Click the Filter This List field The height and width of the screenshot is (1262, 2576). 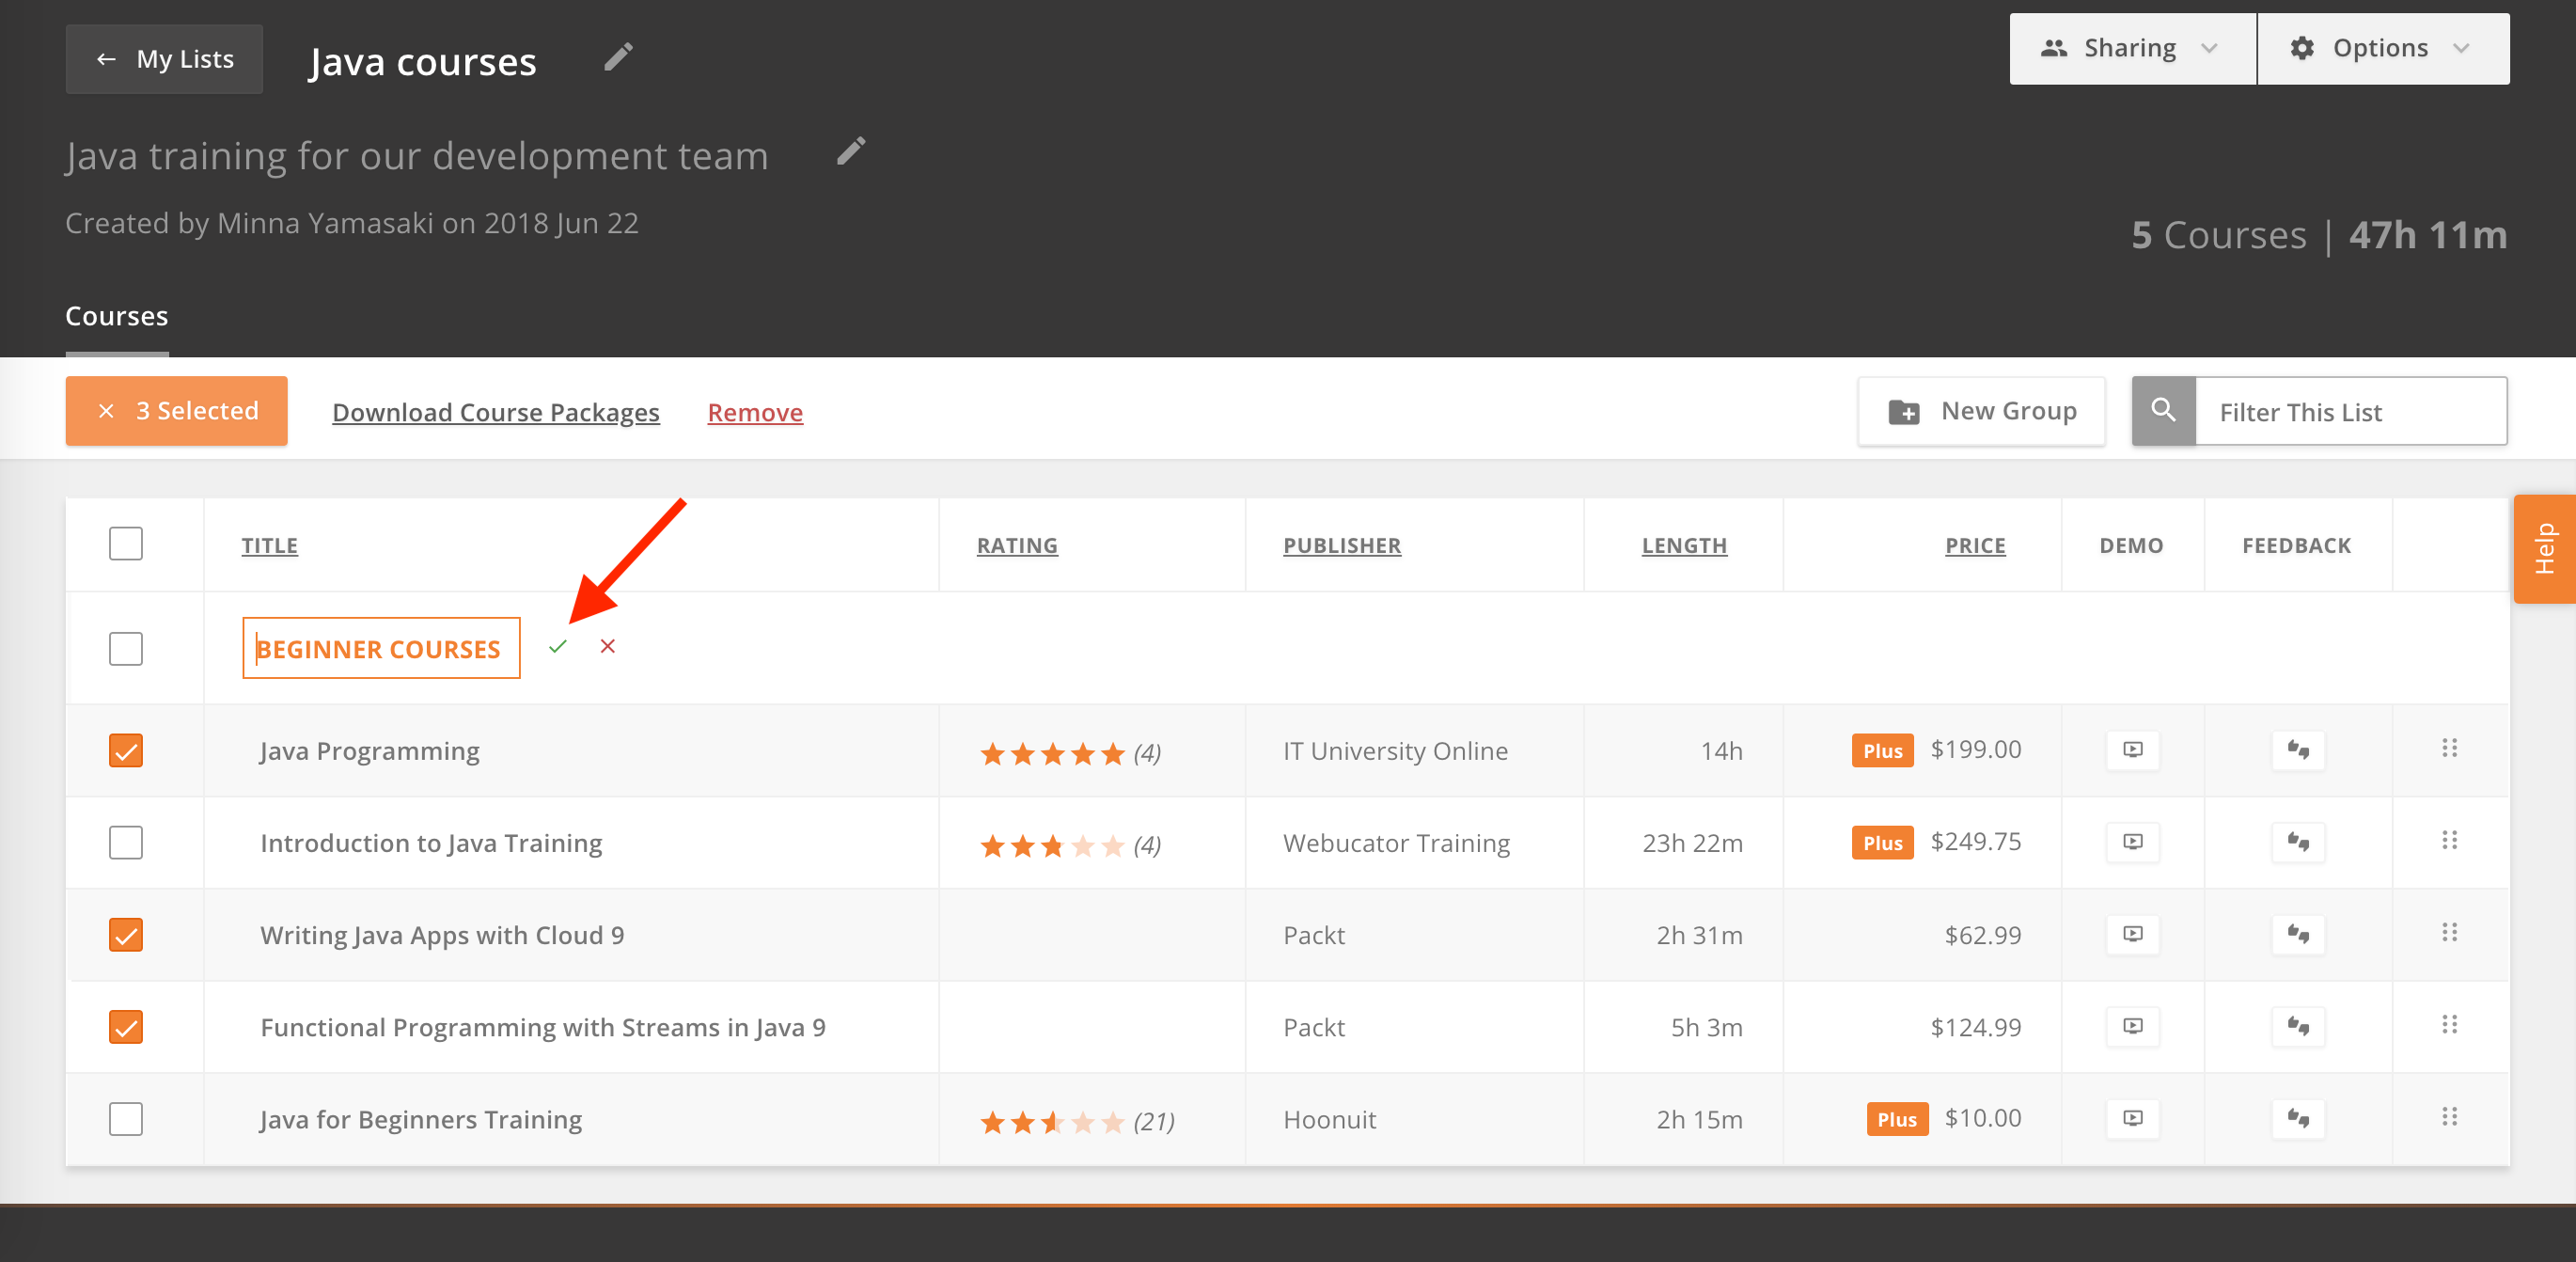(x=2350, y=412)
